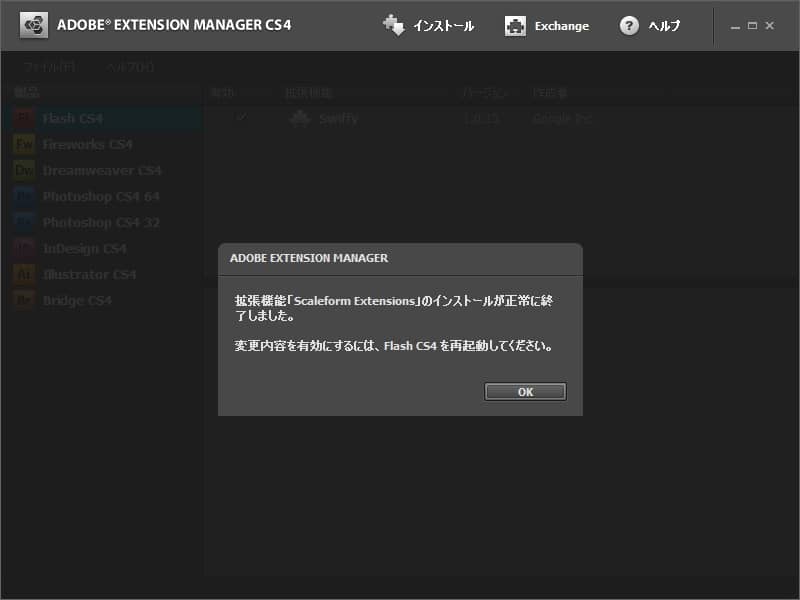Screen dimensions: 800x600
Task: Close the Extension Manager window
Action: pos(769,26)
